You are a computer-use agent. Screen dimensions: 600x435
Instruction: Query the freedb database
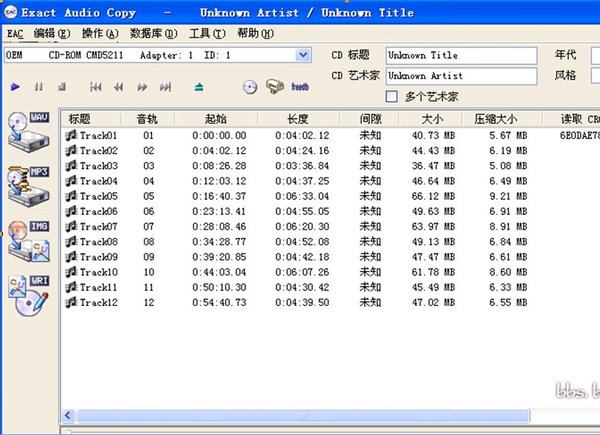[x=300, y=87]
